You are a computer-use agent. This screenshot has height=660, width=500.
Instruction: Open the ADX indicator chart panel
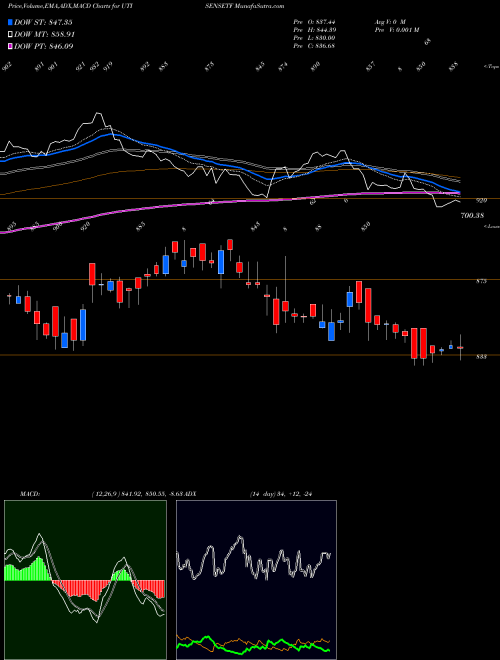tap(256, 580)
